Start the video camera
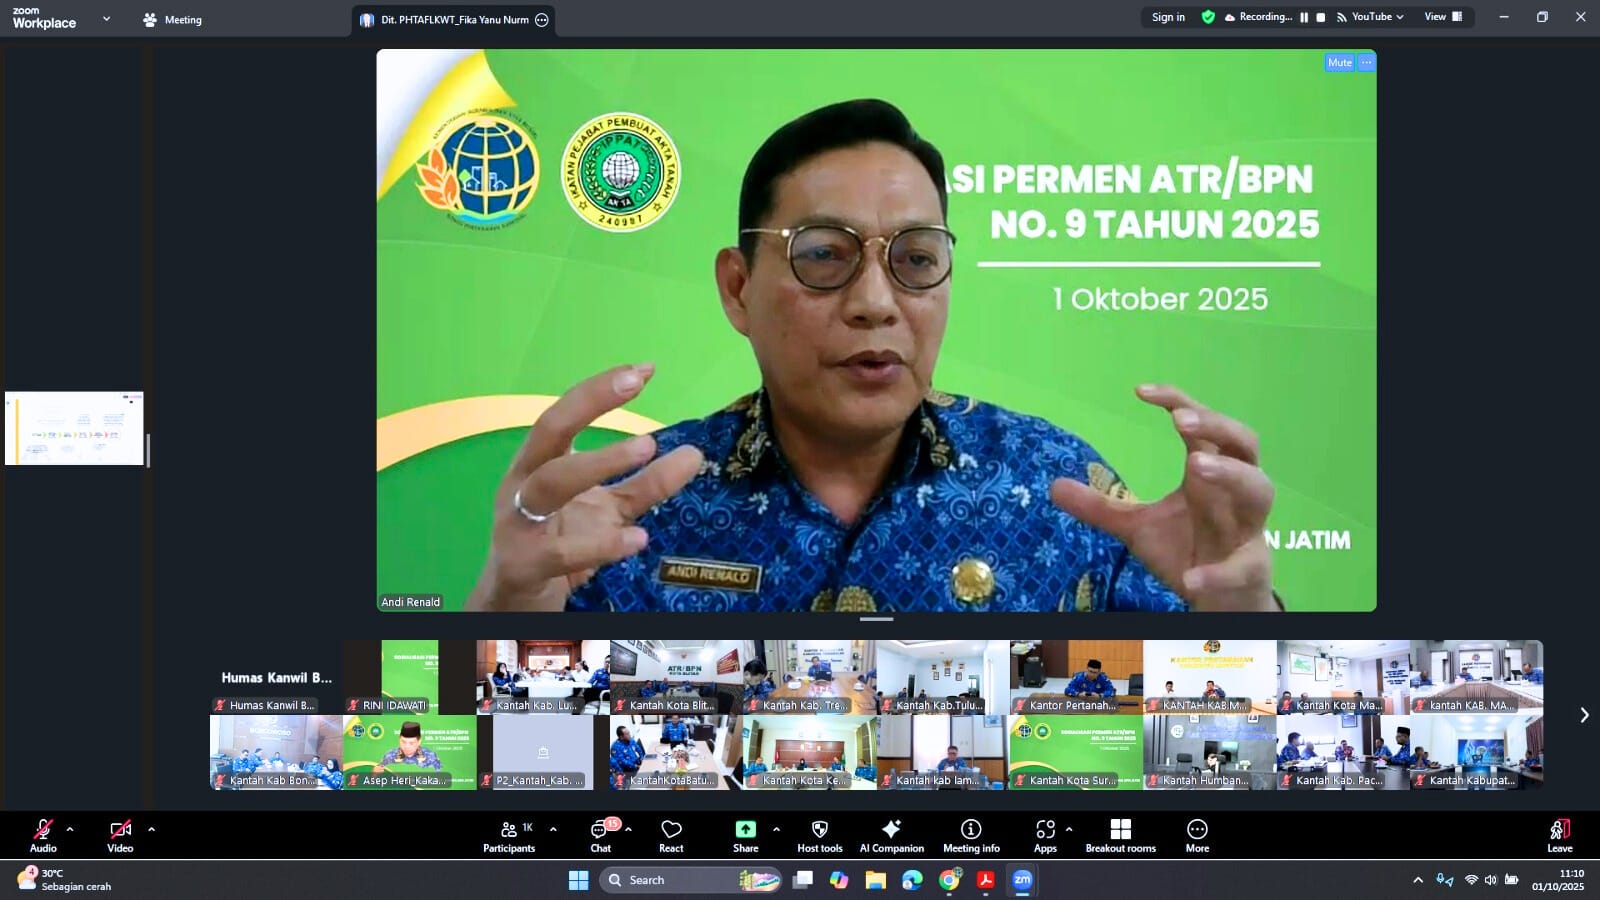The height and width of the screenshot is (900, 1600). (120, 833)
